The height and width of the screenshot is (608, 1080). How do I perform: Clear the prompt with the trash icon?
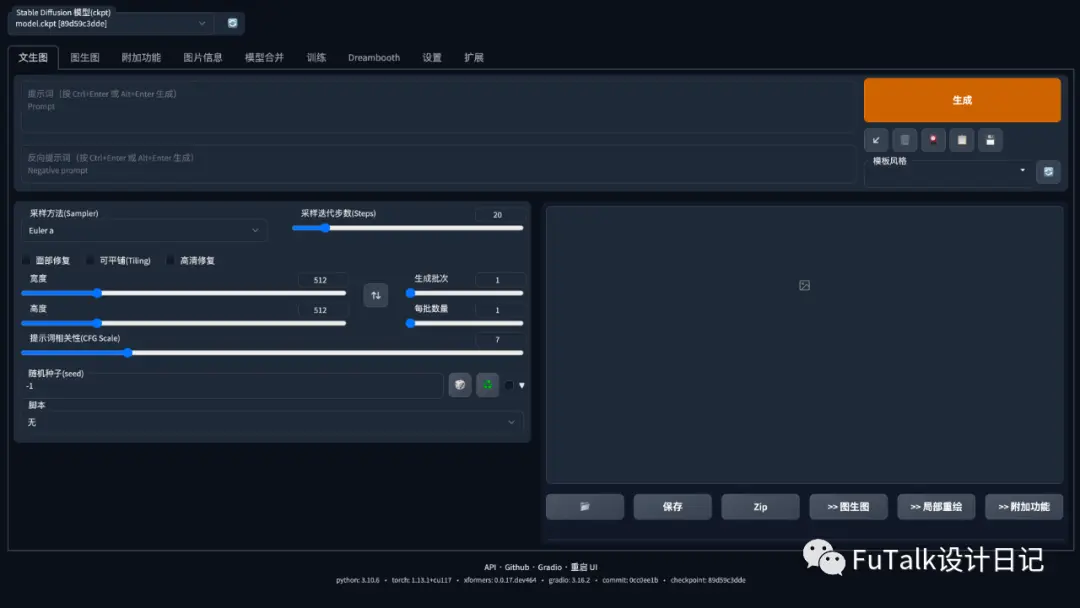905,140
